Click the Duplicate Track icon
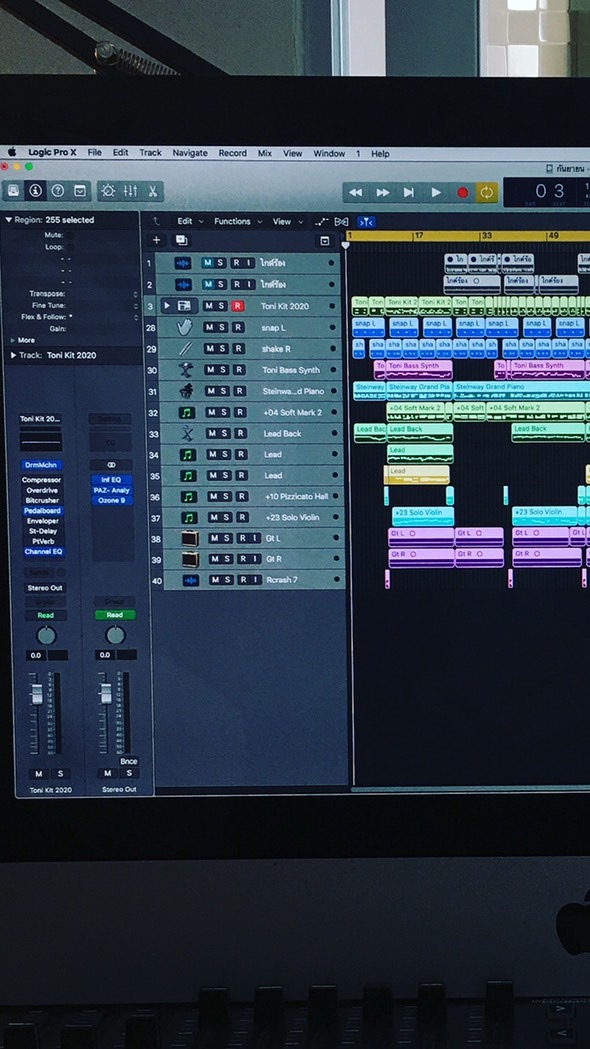The width and height of the screenshot is (590, 1049). click(x=181, y=240)
